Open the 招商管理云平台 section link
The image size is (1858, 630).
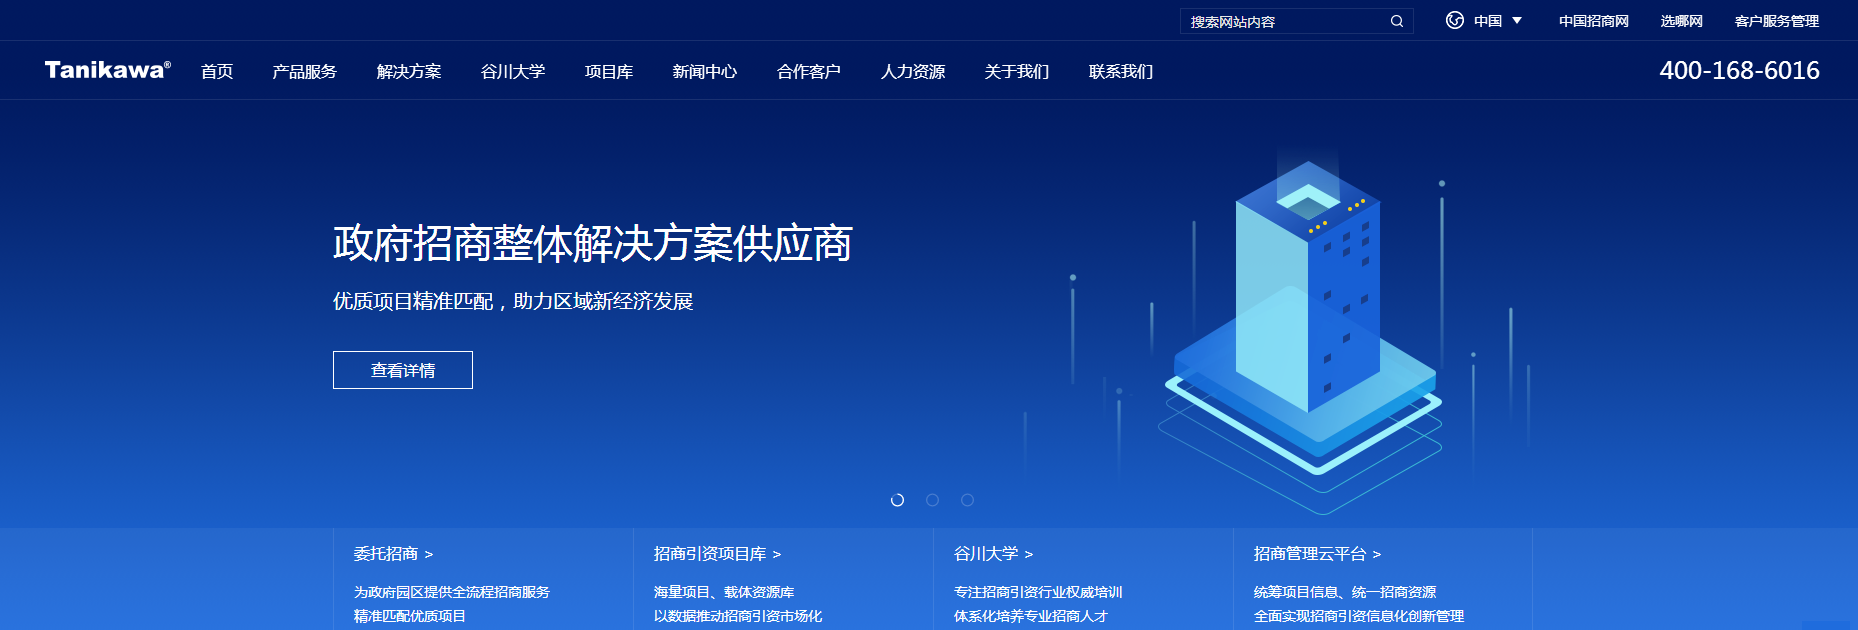tap(1317, 554)
